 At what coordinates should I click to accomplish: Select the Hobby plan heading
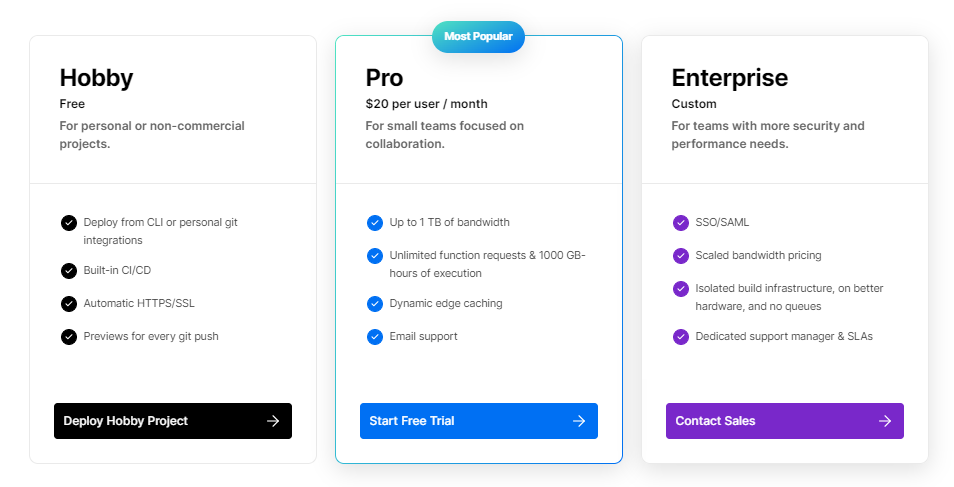tap(96, 78)
